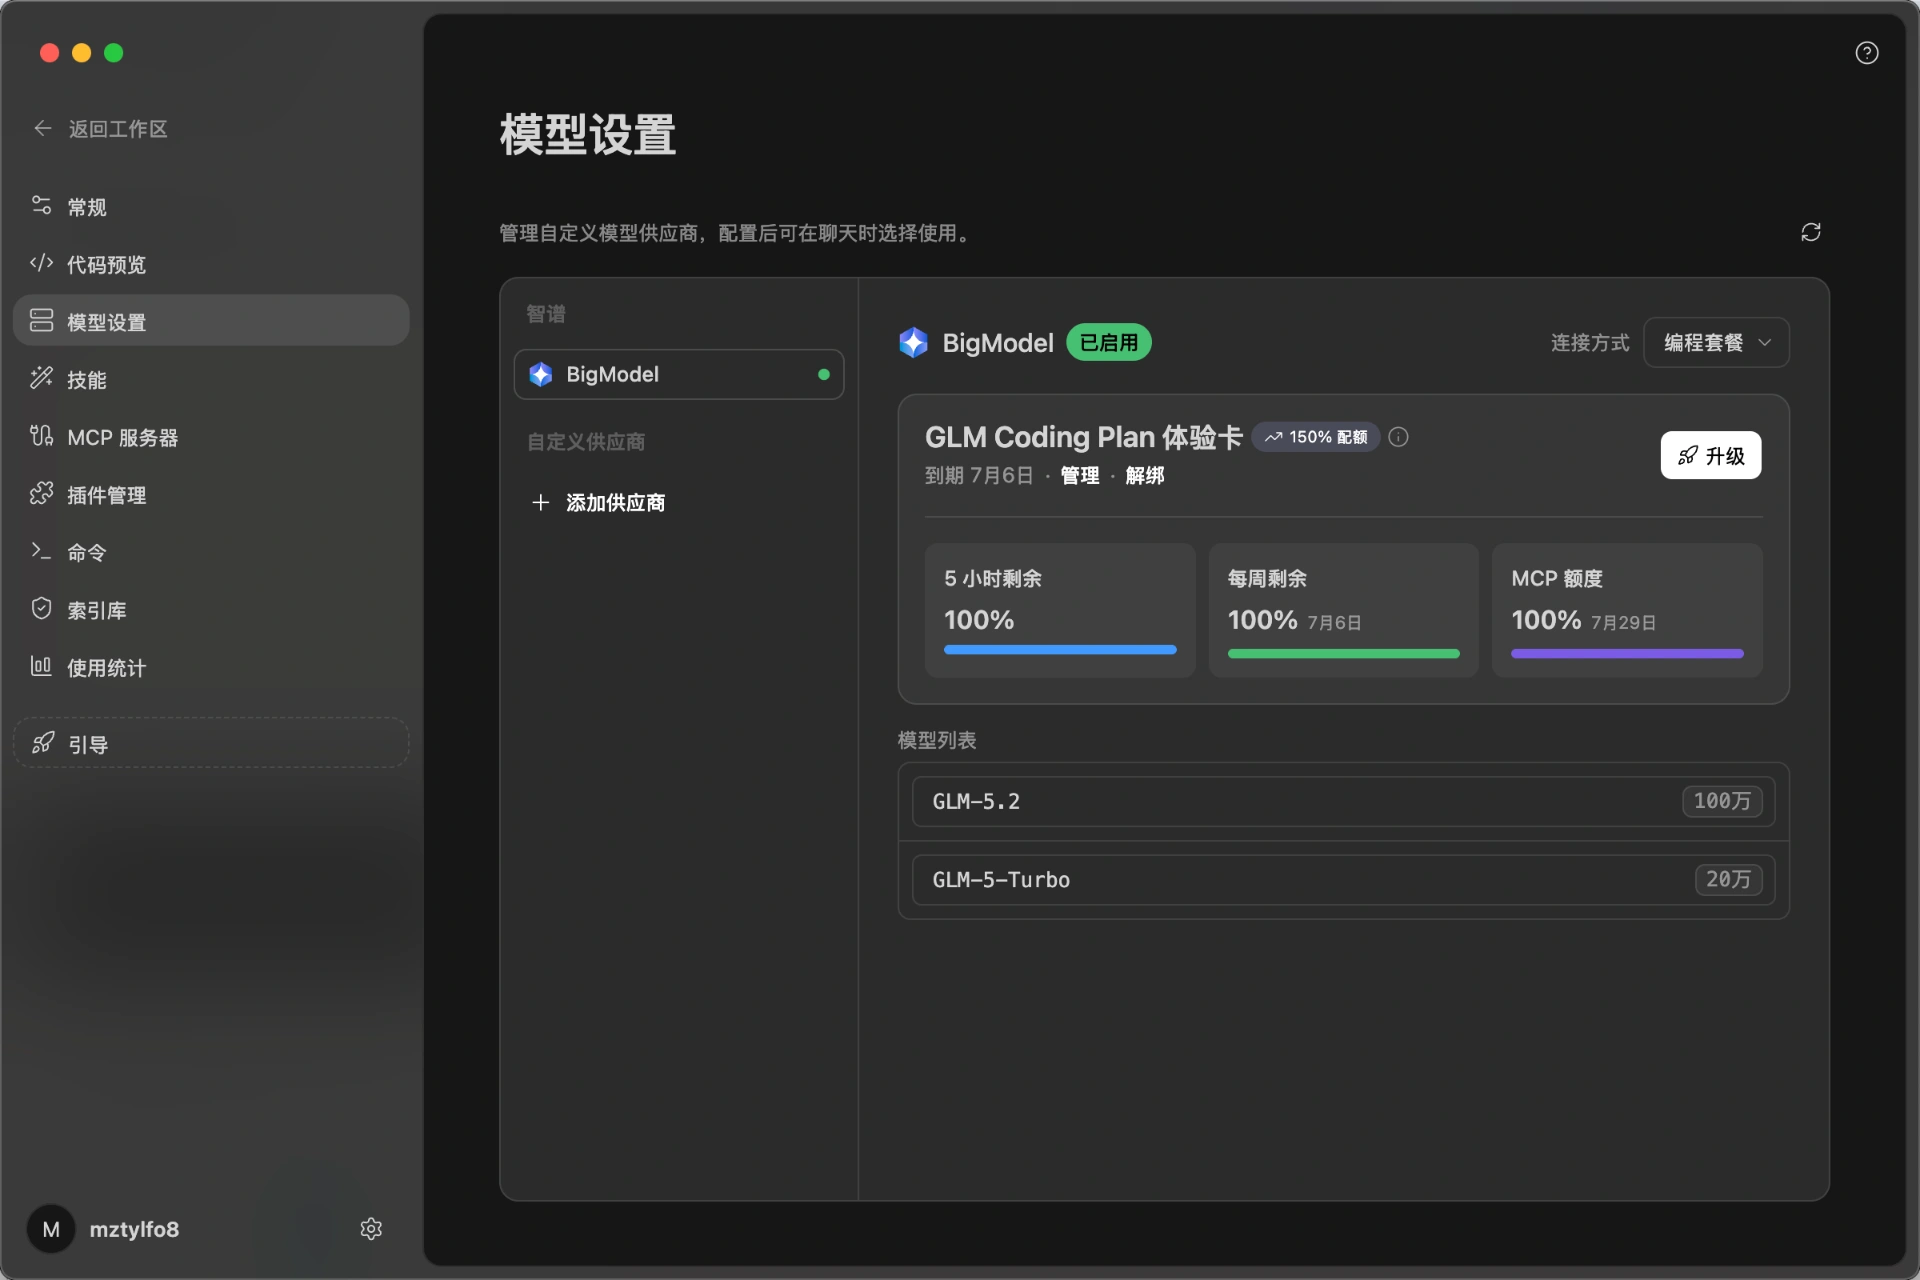Open the 索引库 page
This screenshot has height=1280, width=1920.
click(x=211, y=609)
